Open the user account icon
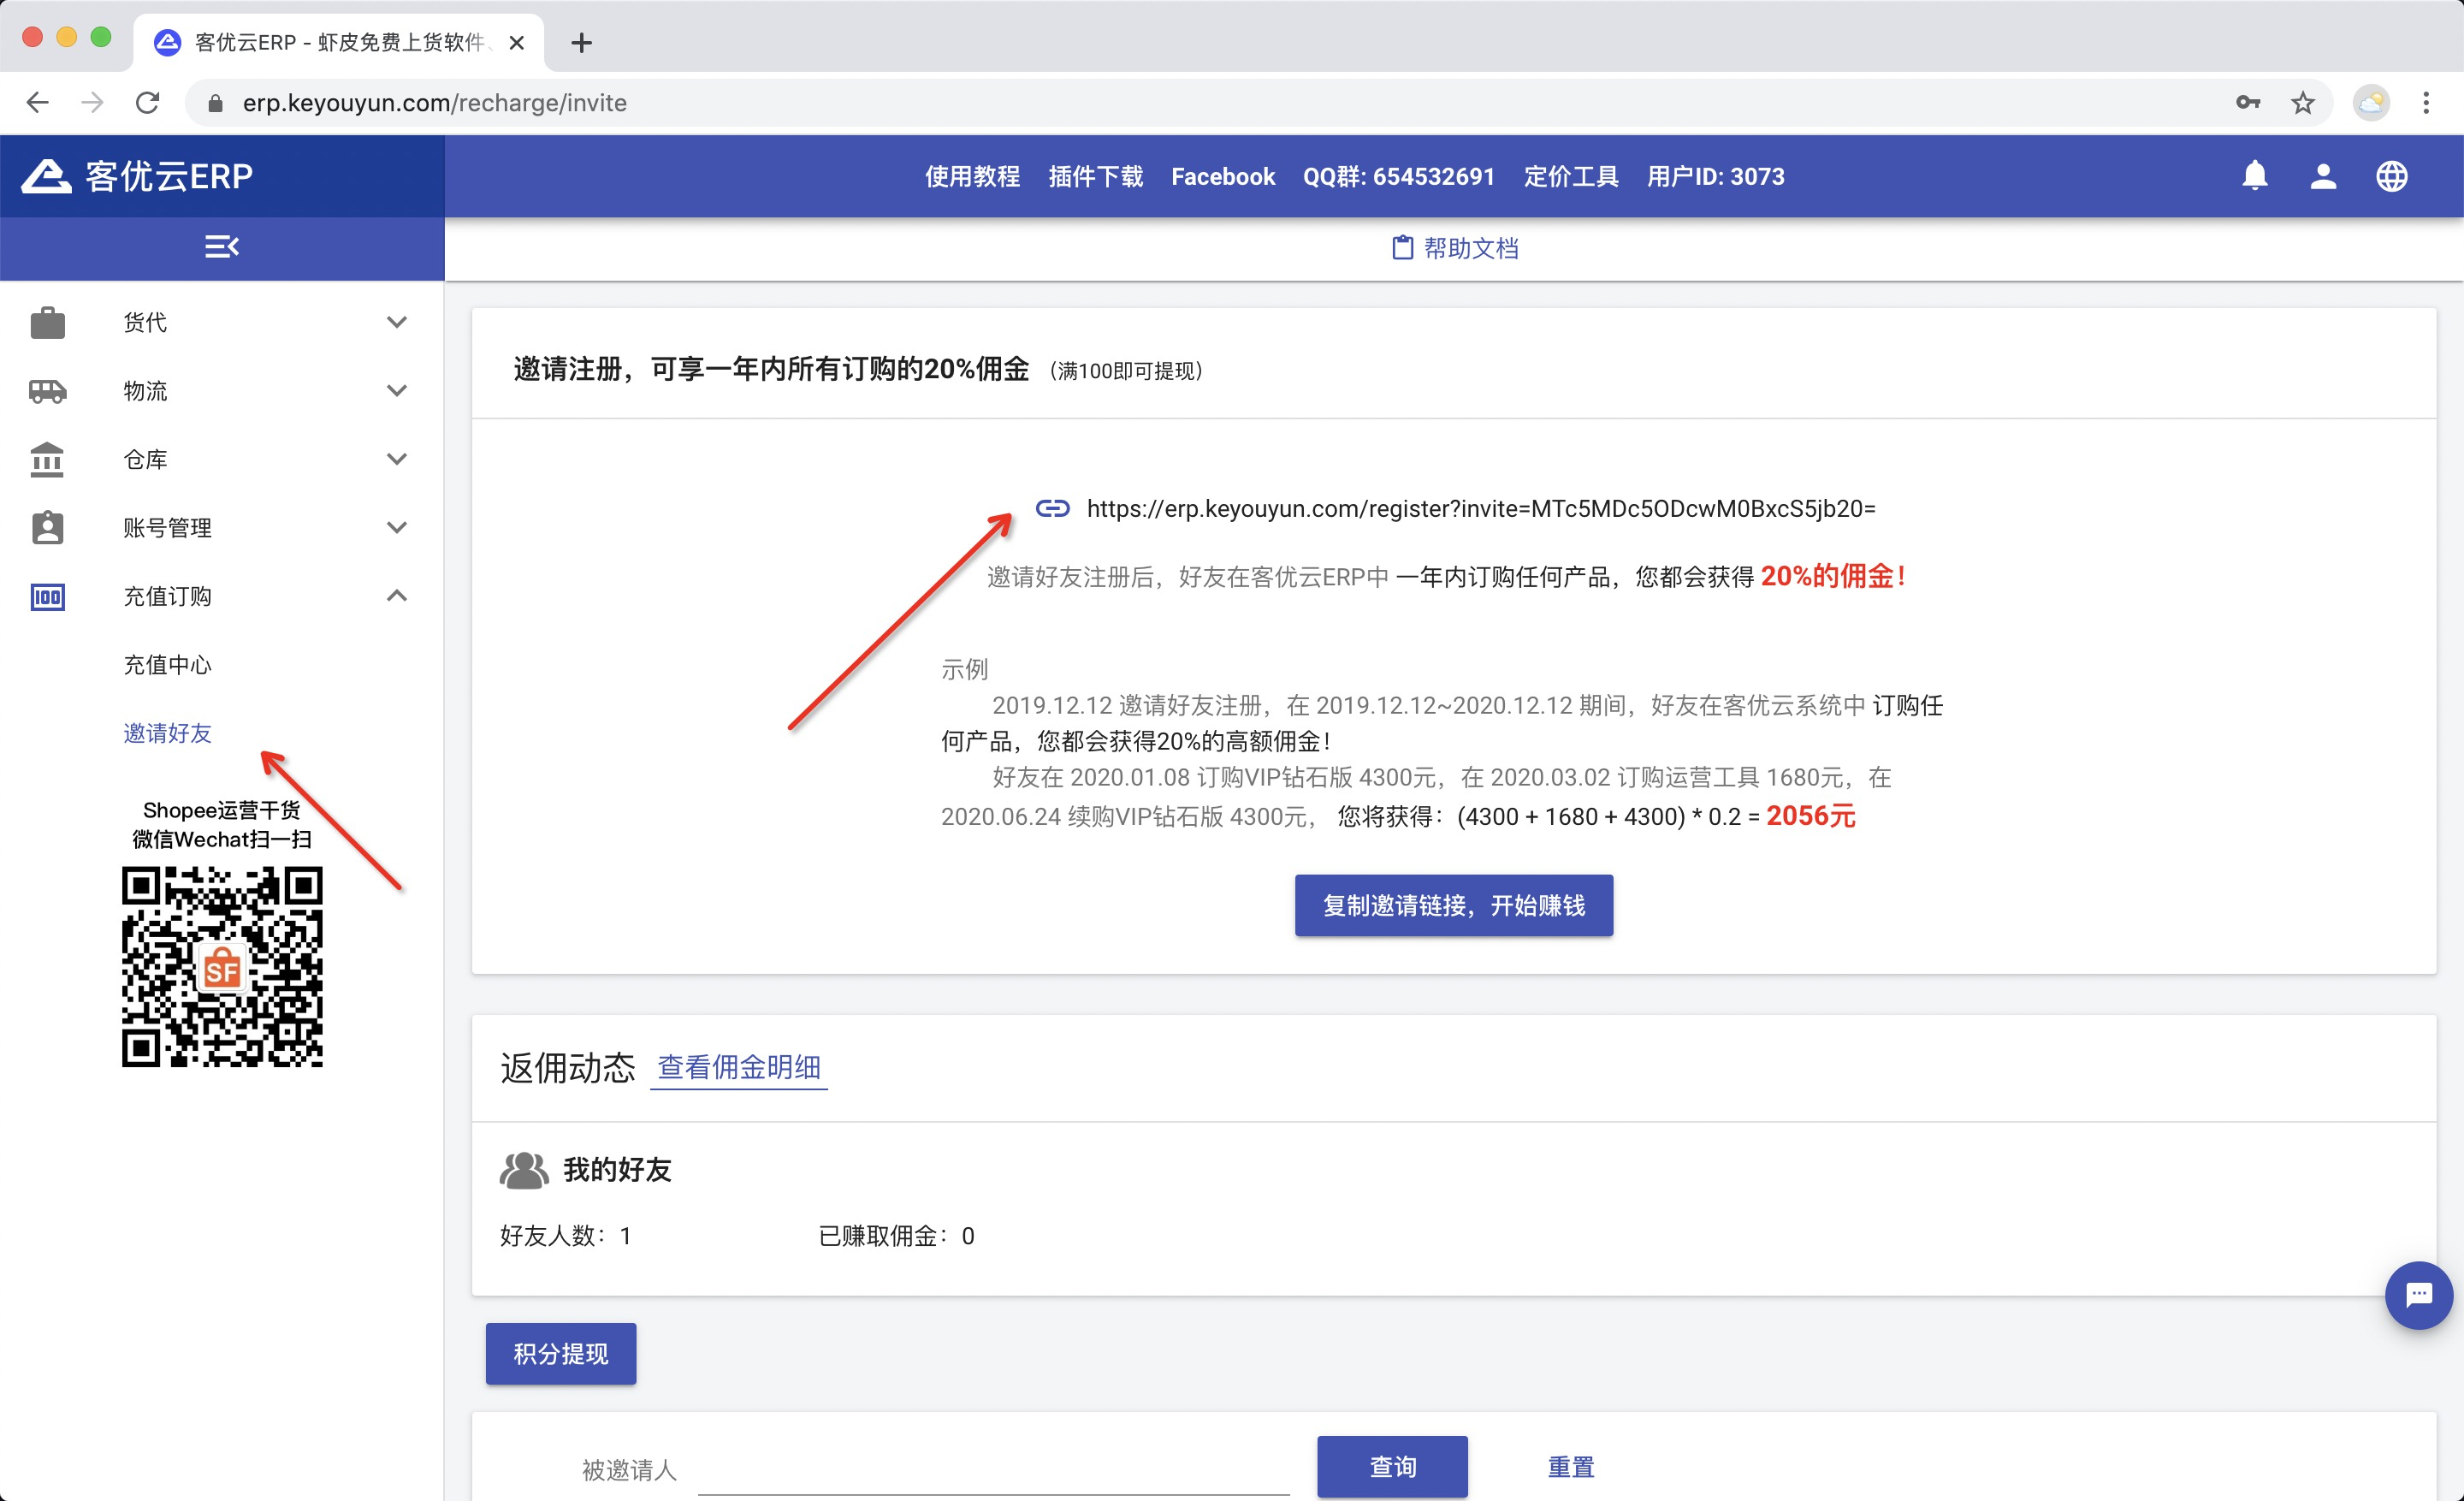The height and width of the screenshot is (1501, 2464). 2322,176
